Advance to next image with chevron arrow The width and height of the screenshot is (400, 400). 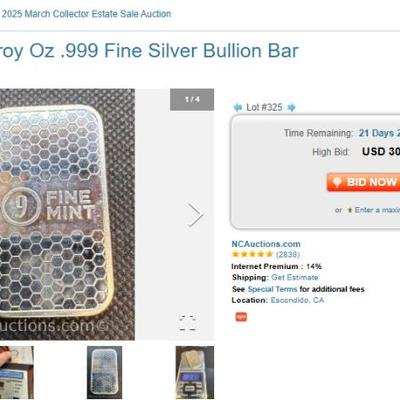pyautogui.click(x=196, y=215)
